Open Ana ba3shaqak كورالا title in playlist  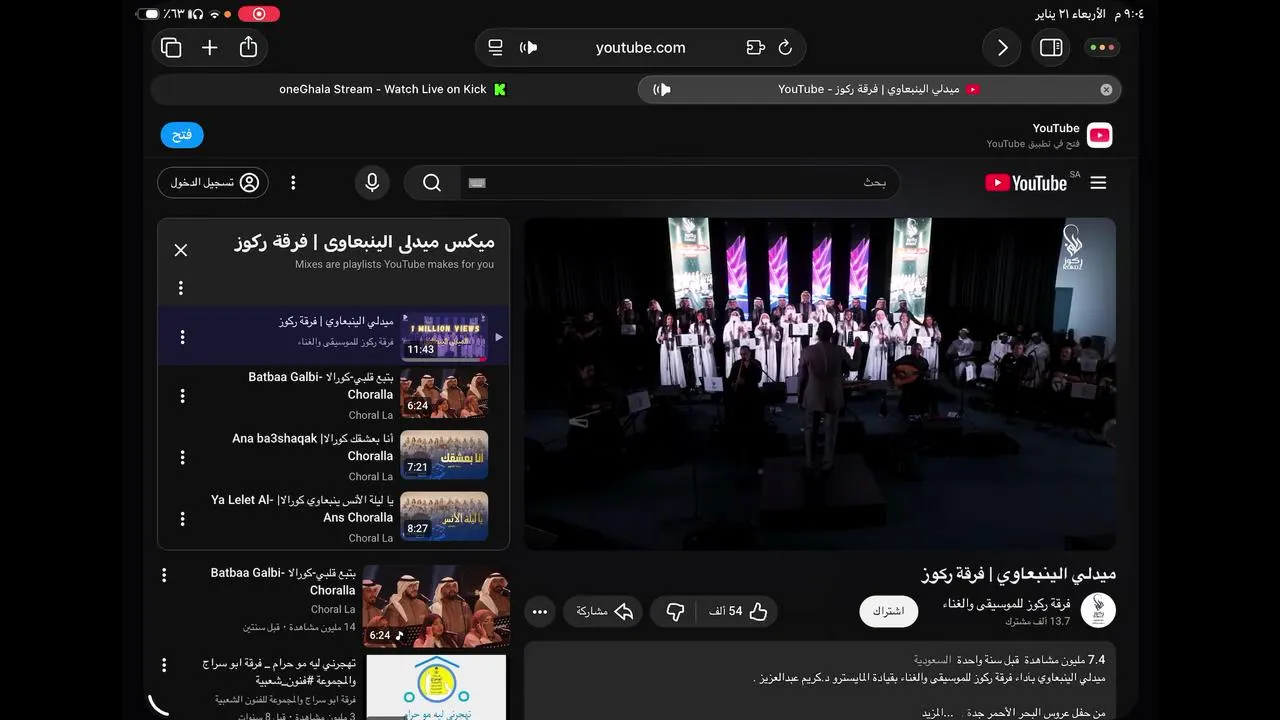point(312,447)
